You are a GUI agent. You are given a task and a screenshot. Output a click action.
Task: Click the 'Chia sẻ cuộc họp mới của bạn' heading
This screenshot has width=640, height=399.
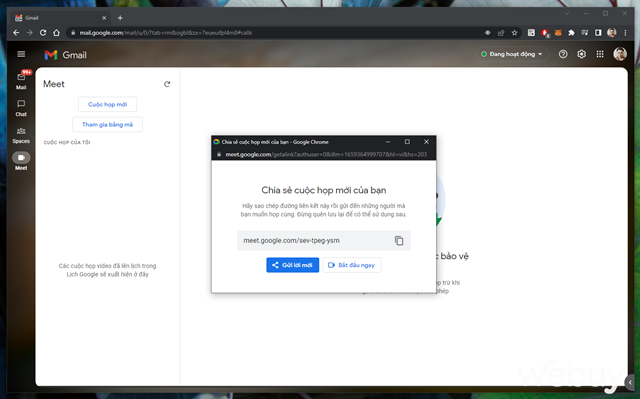324,190
